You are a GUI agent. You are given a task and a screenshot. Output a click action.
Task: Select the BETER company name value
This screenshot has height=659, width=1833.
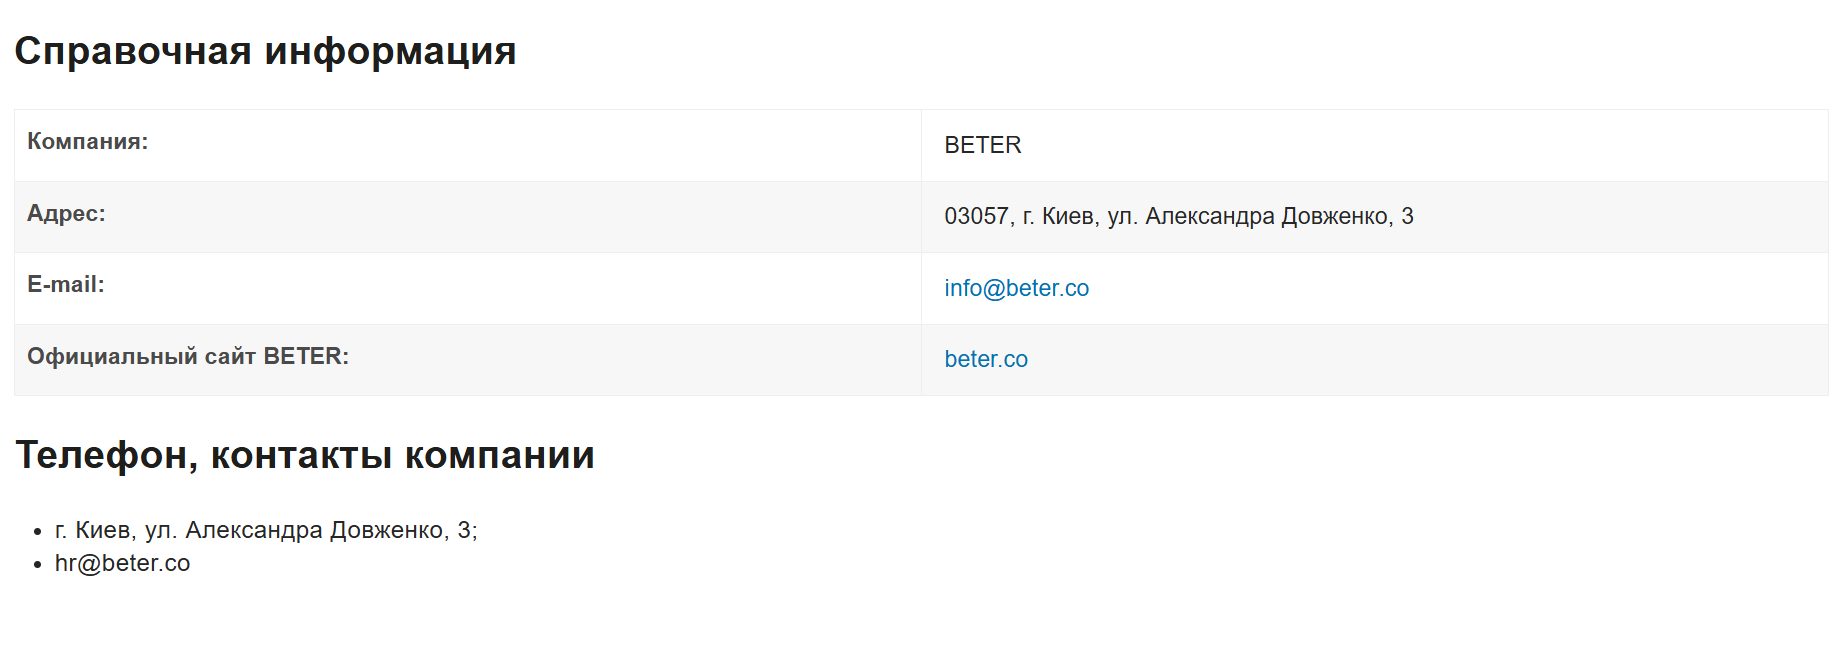(x=982, y=145)
